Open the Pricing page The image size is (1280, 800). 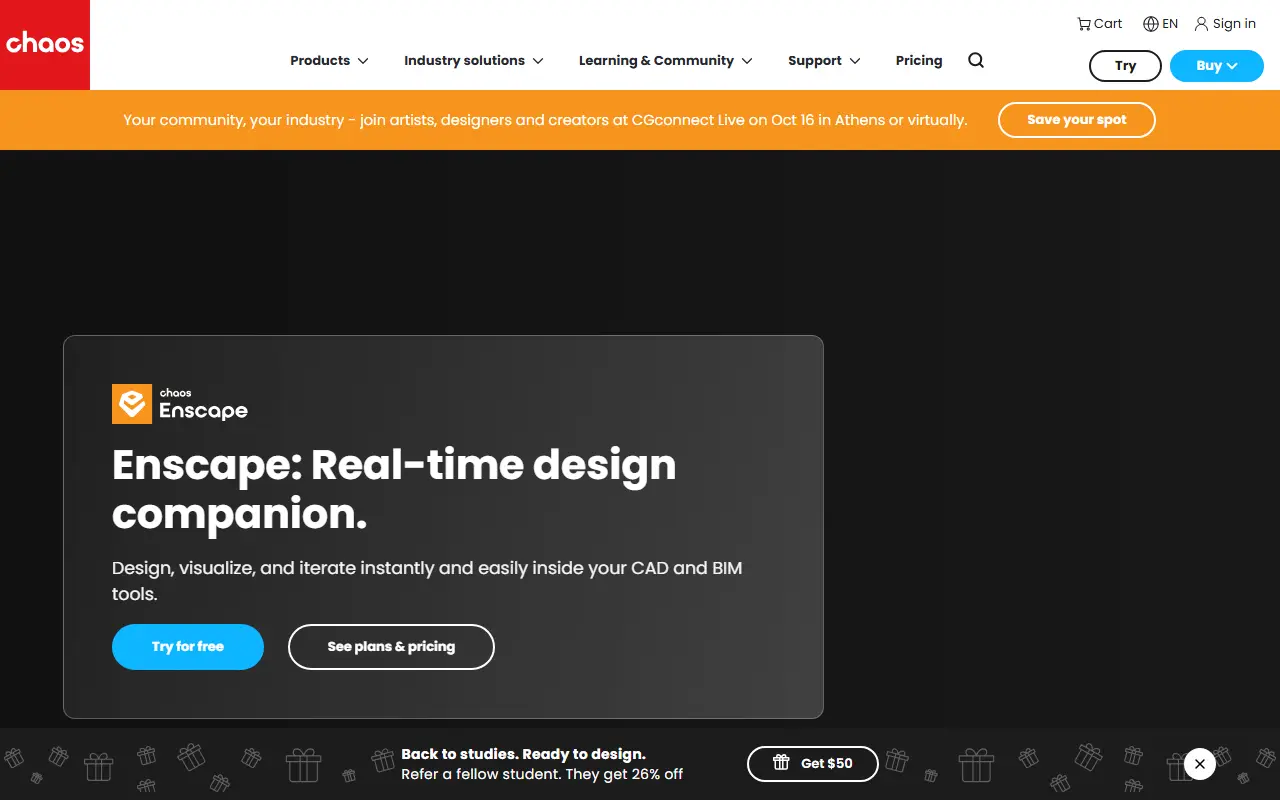[x=919, y=60]
